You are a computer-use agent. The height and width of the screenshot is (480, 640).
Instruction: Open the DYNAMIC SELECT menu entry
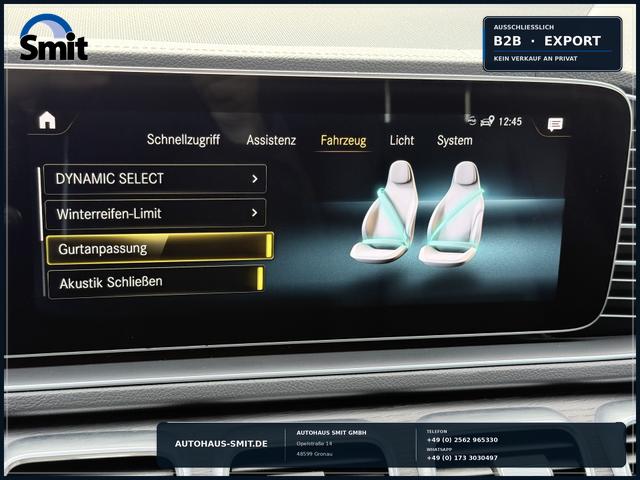point(155,178)
